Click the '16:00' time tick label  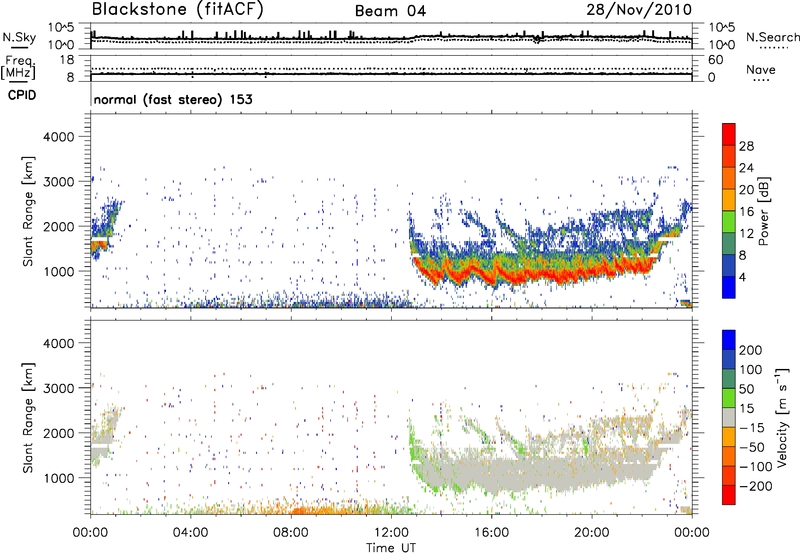coord(491,533)
